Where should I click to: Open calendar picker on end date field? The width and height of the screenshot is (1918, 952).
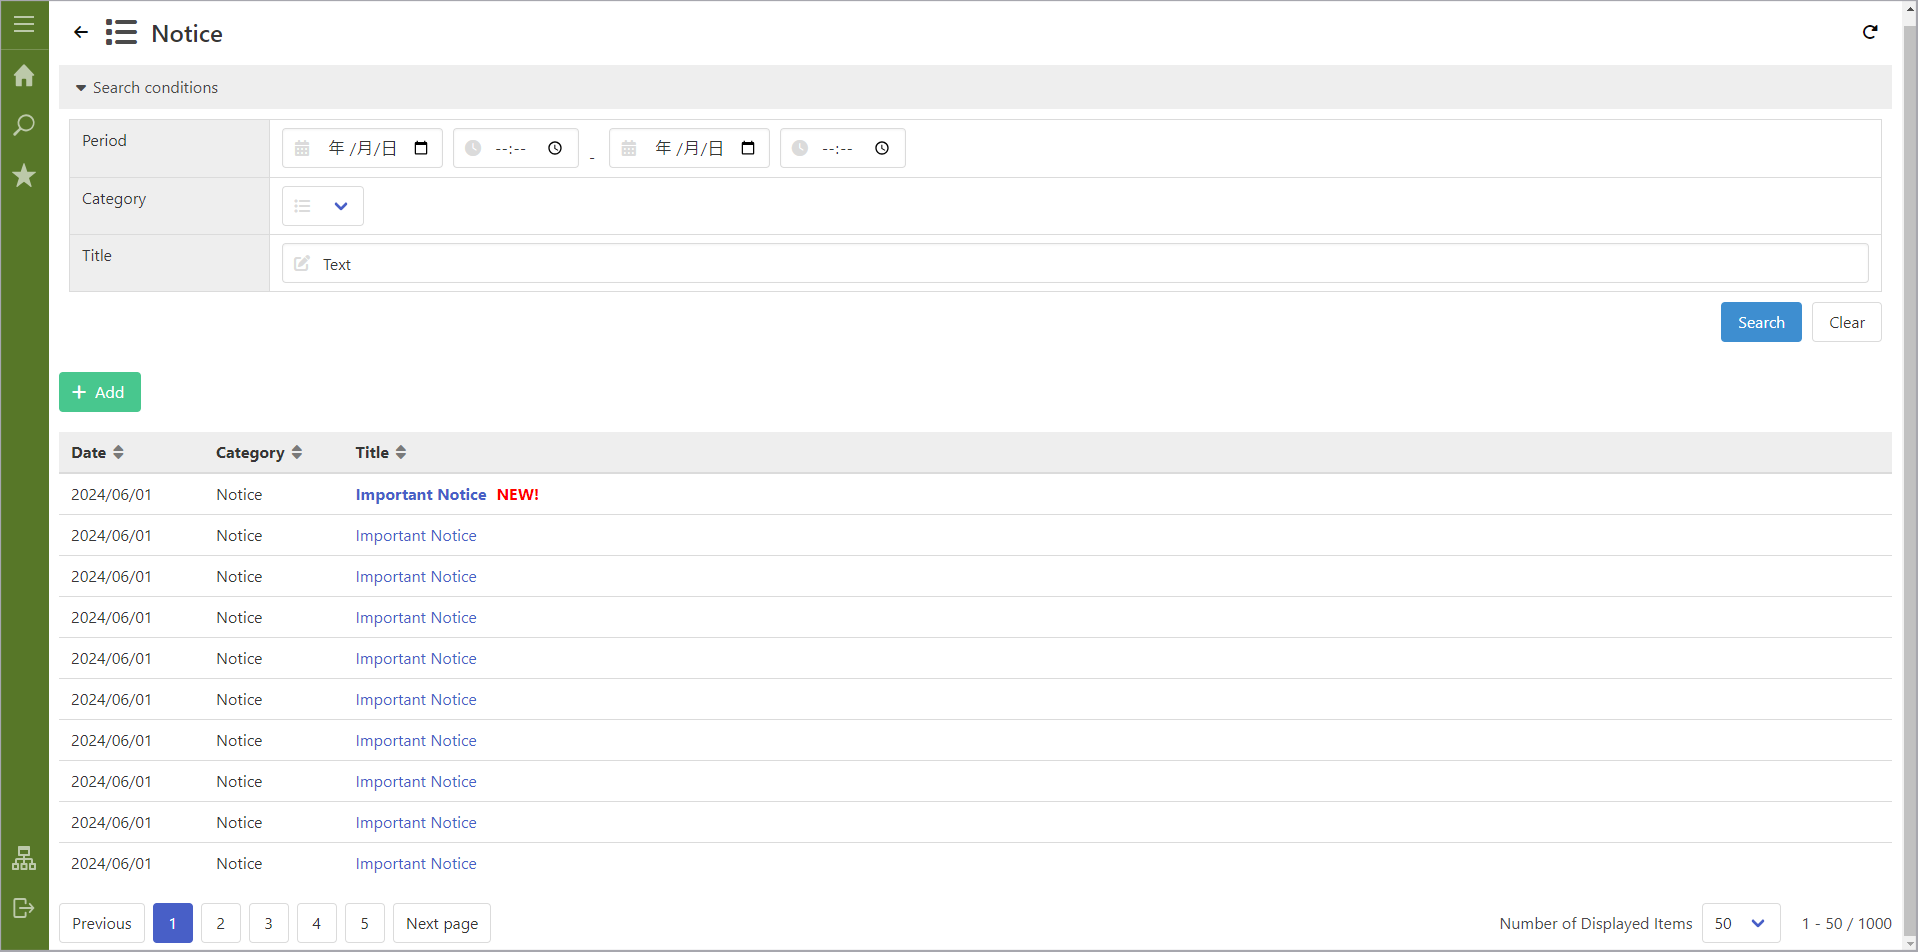tap(748, 148)
